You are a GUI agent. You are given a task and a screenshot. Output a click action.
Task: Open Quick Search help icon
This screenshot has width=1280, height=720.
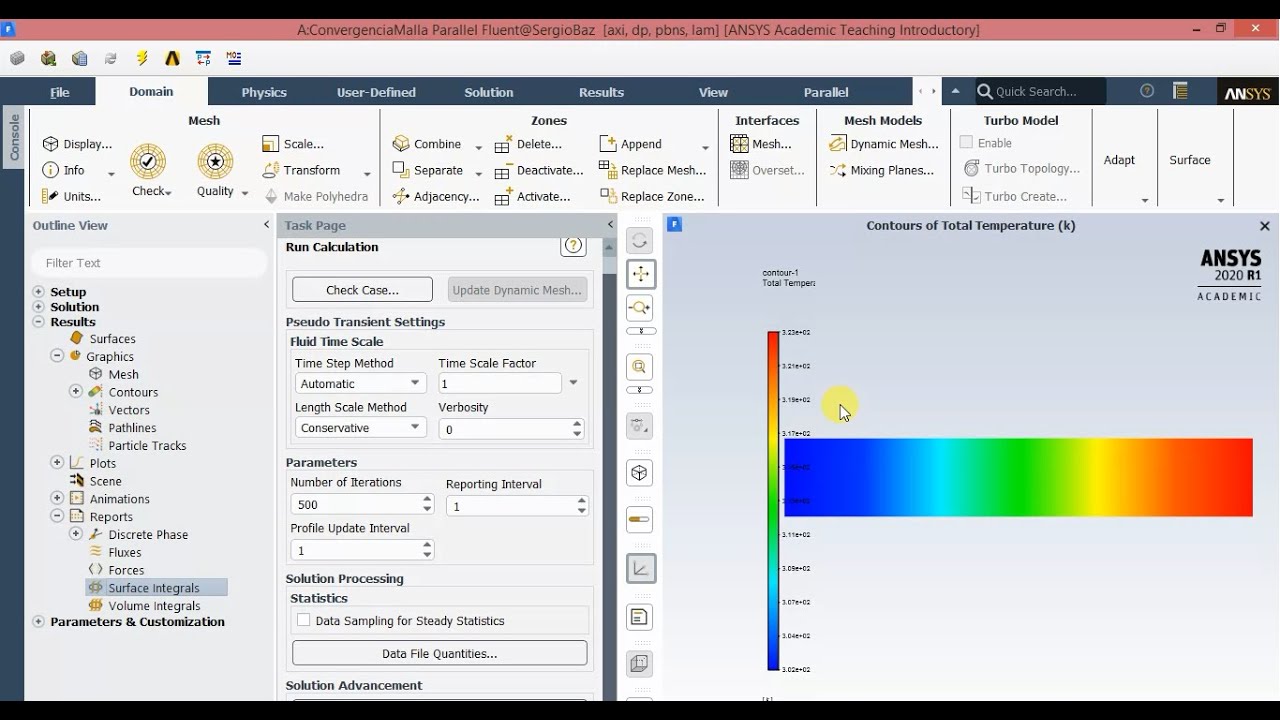pyautogui.click(x=1147, y=91)
